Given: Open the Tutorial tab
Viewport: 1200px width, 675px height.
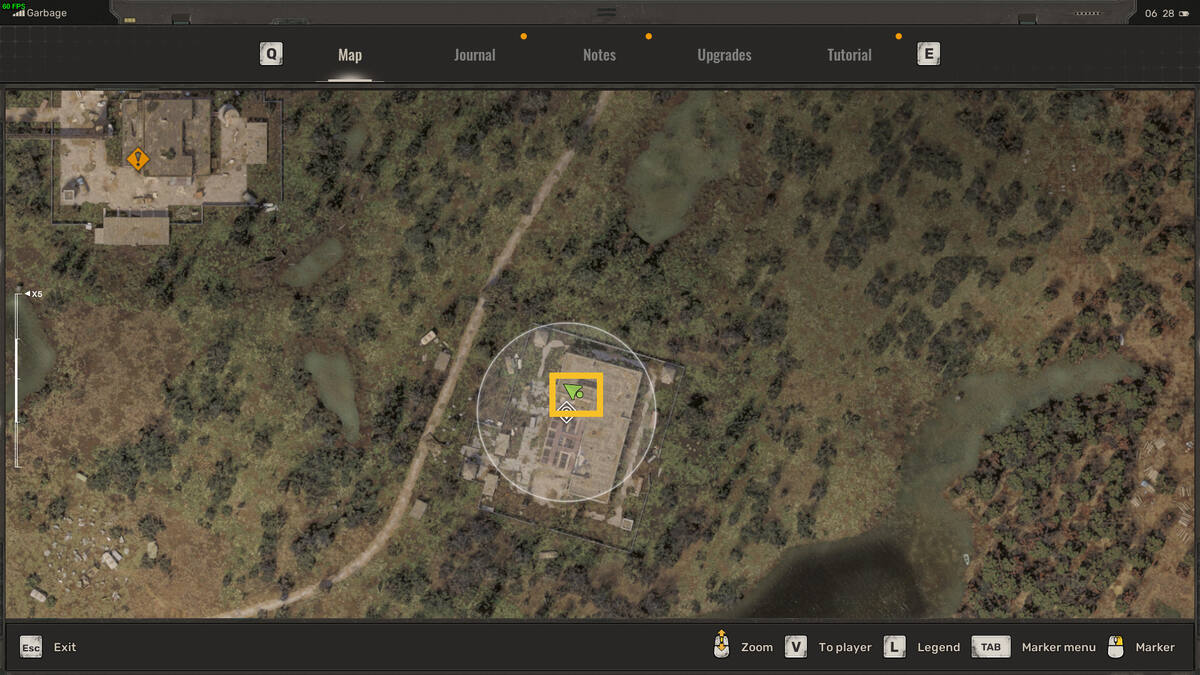Looking at the screenshot, I should [x=849, y=55].
